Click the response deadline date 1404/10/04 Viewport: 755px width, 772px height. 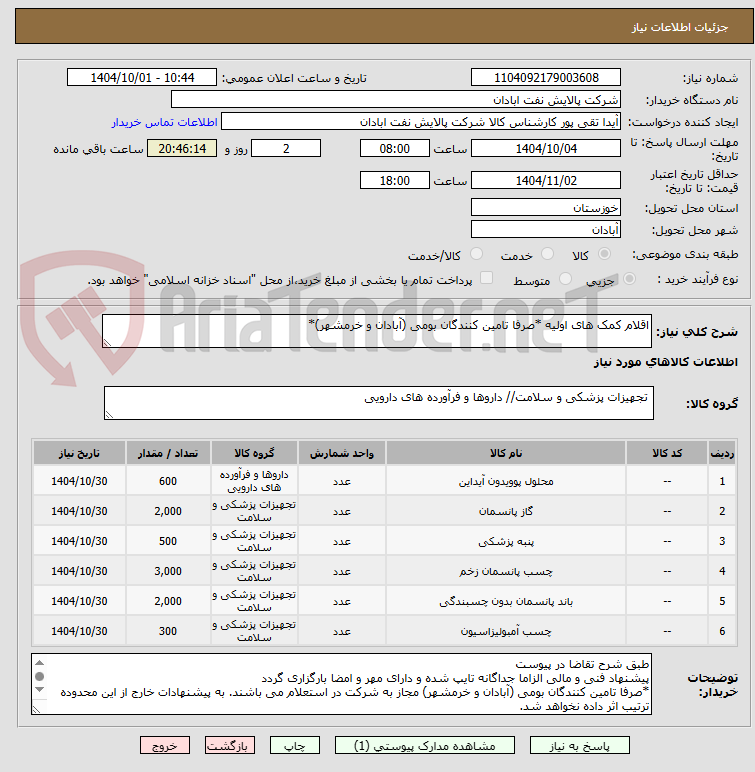click(x=546, y=148)
